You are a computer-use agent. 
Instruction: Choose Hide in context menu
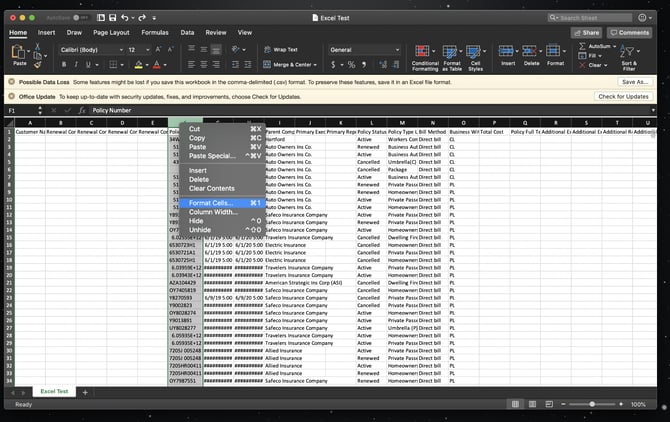[222, 221]
